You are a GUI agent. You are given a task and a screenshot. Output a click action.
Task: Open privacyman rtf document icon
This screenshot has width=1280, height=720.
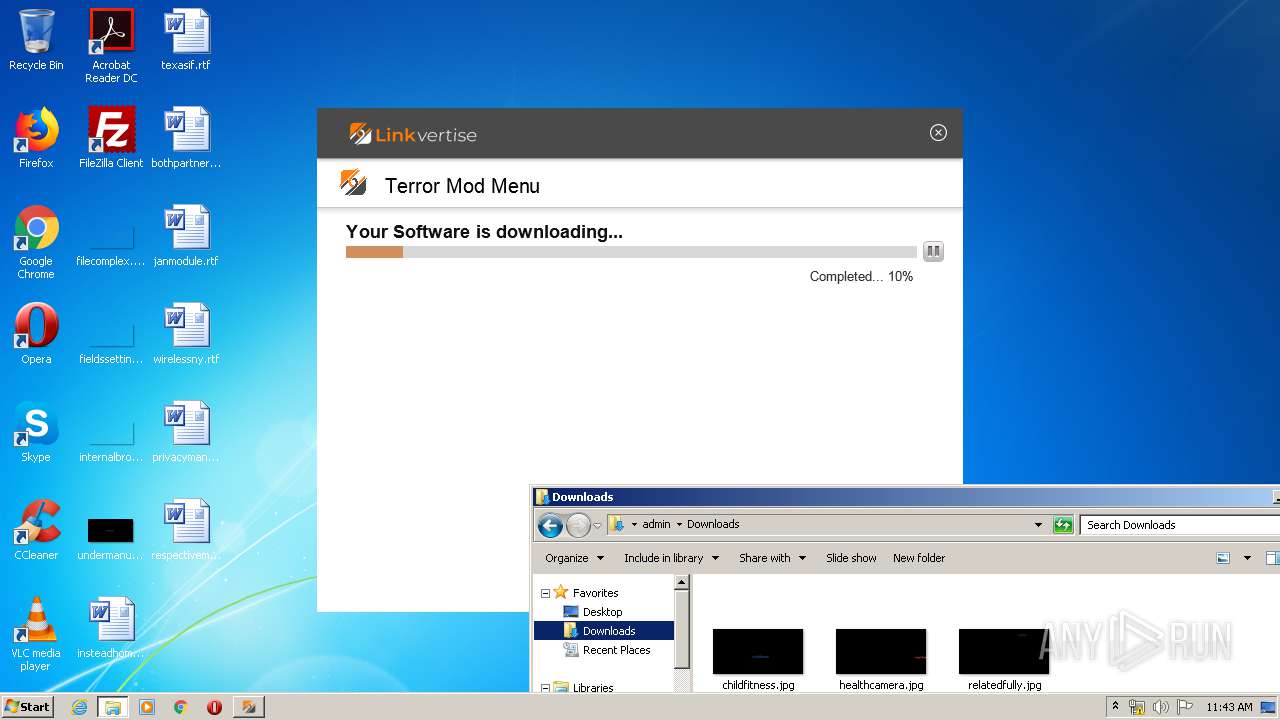tap(186, 432)
